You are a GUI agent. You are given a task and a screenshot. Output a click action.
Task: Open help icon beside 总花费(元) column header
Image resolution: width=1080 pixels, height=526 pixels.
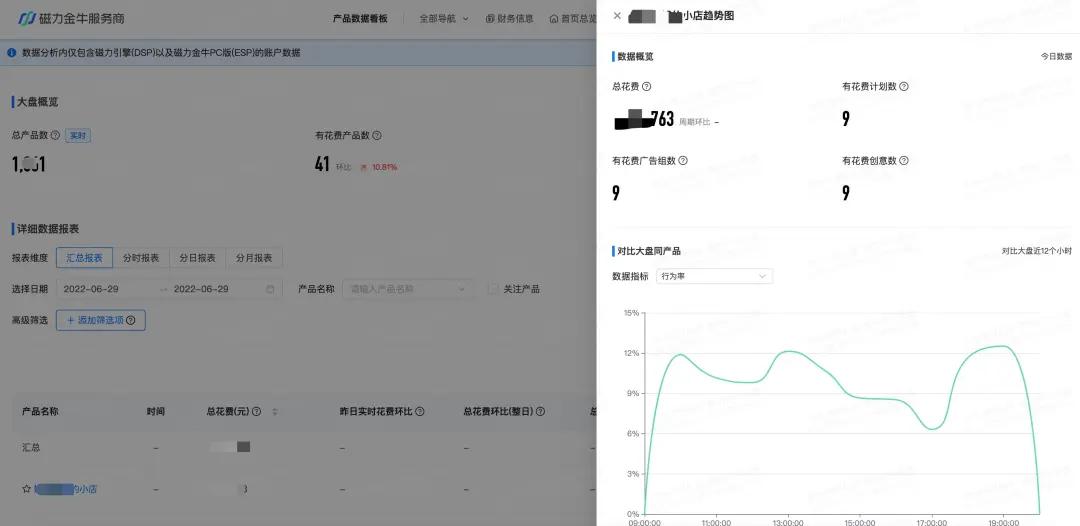click(x=256, y=412)
